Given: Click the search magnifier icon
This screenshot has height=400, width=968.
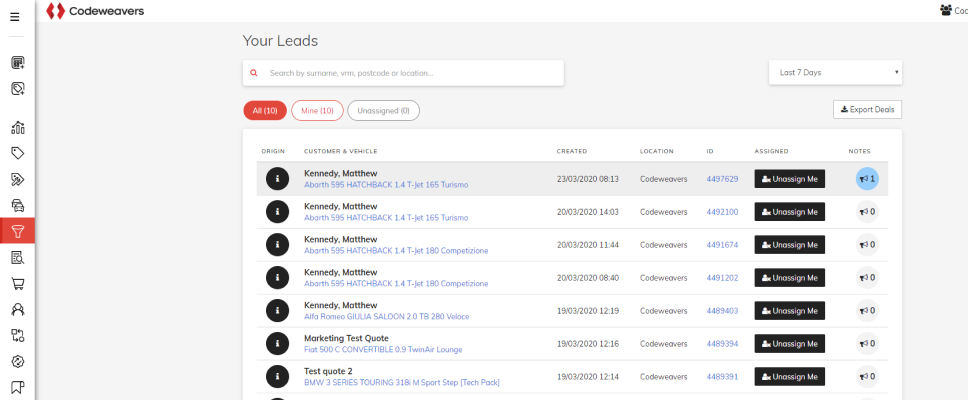Looking at the screenshot, I should click(x=253, y=73).
